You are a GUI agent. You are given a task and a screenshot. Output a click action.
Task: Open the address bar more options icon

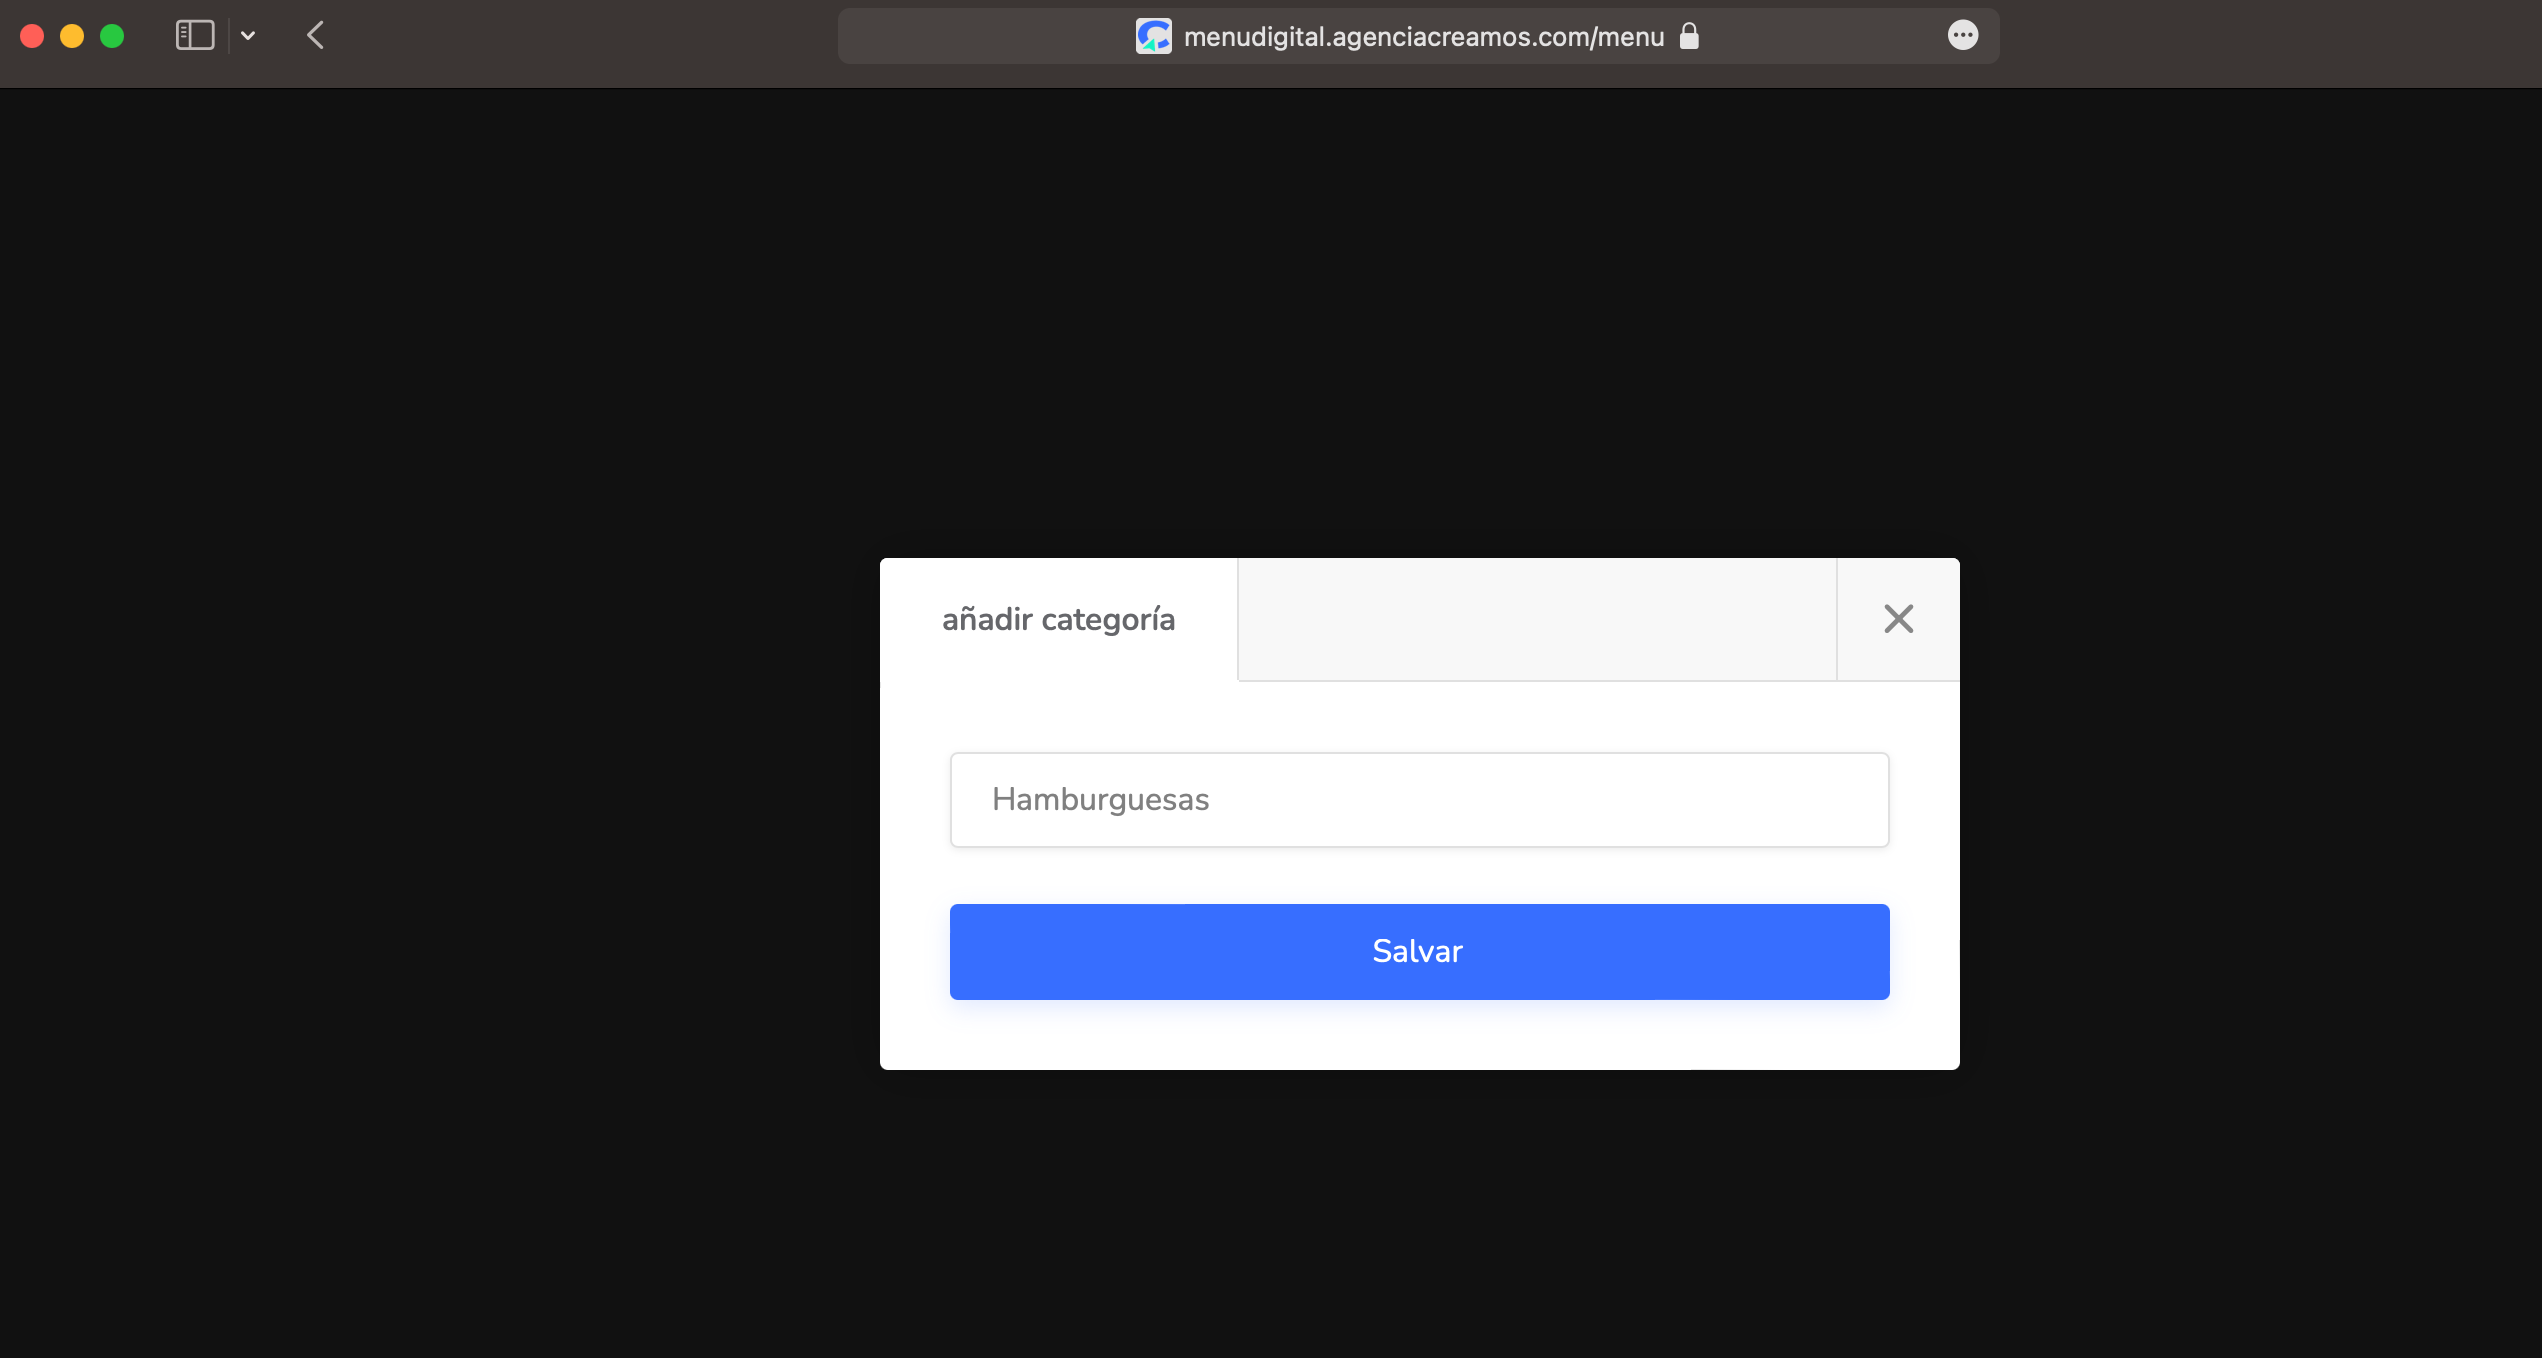pyautogui.click(x=1962, y=36)
